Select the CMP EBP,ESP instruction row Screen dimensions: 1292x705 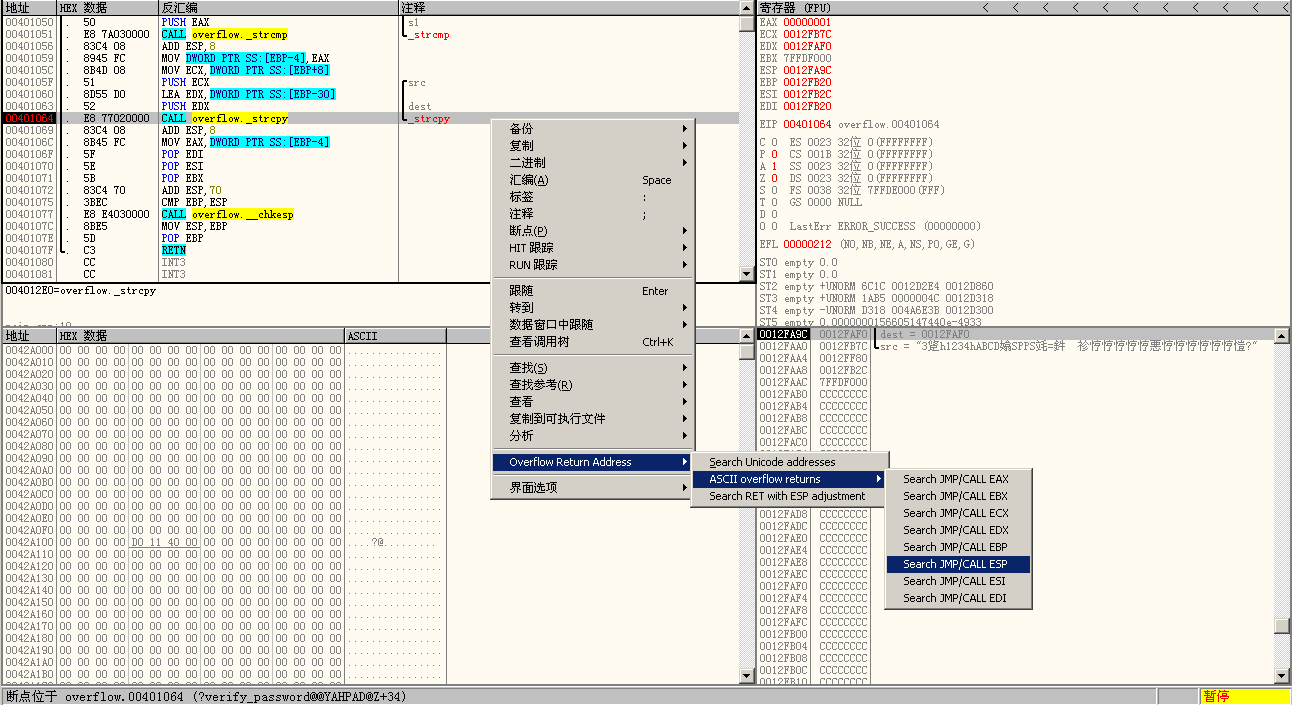[370, 202]
